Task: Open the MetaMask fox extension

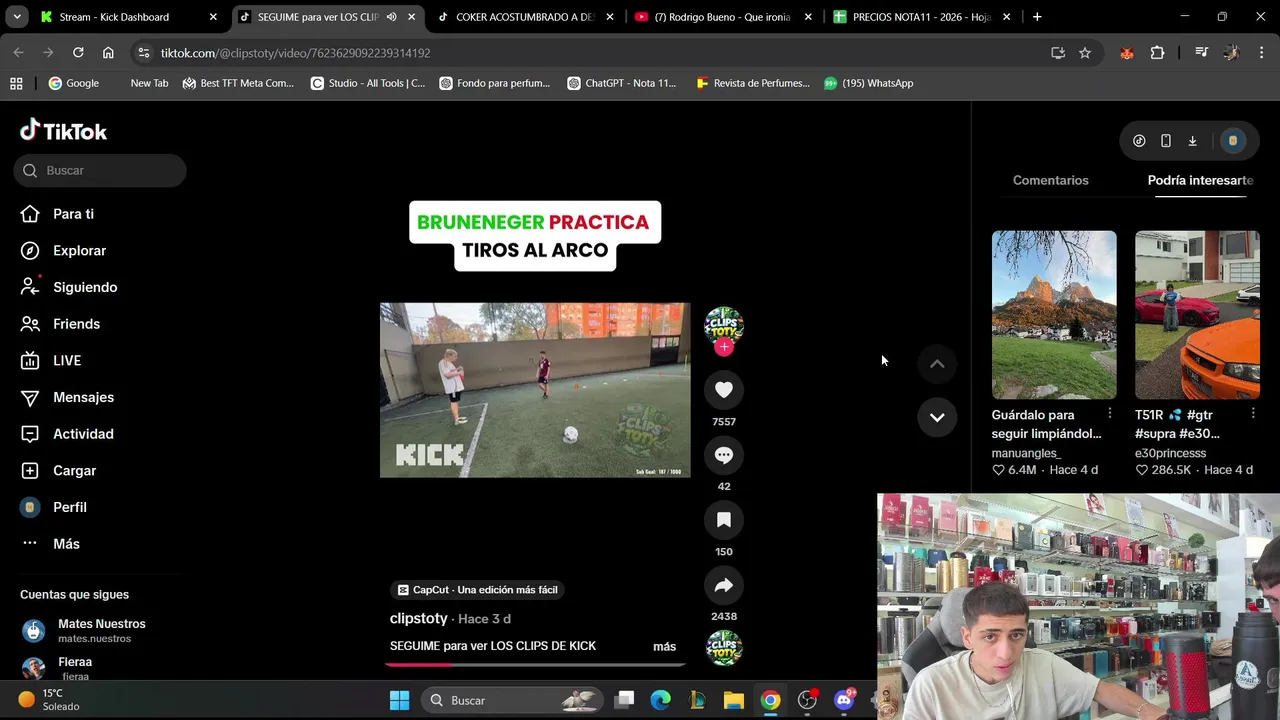Action: point(1127,53)
